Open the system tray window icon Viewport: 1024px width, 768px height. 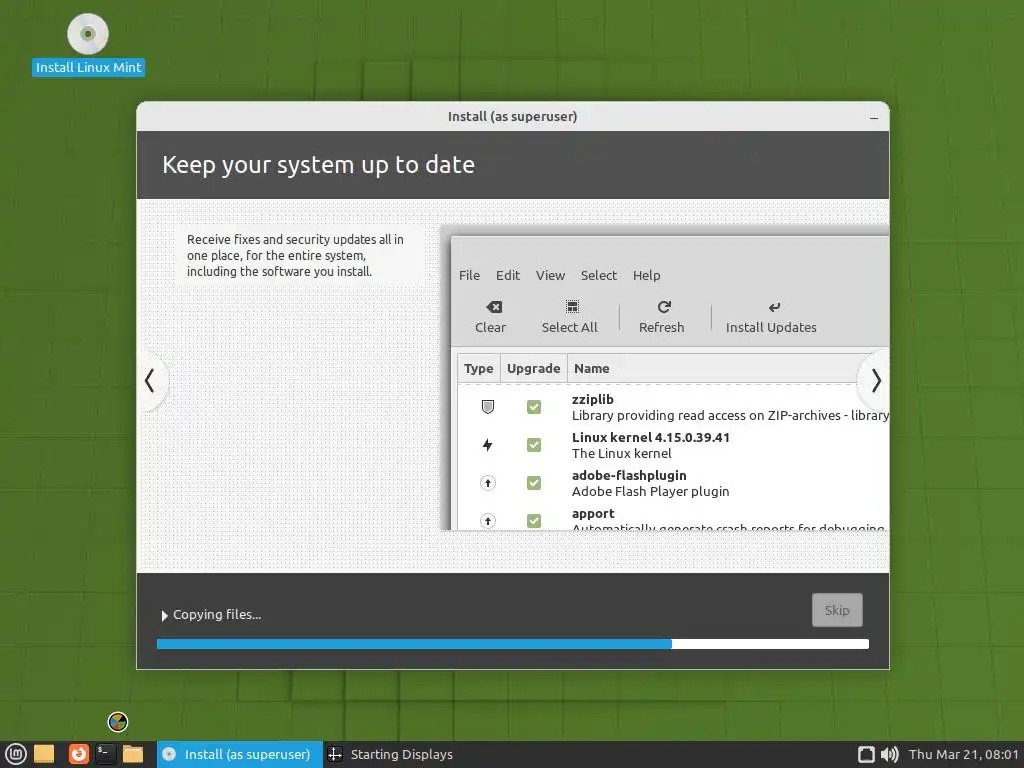pyautogui.click(x=866, y=754)
